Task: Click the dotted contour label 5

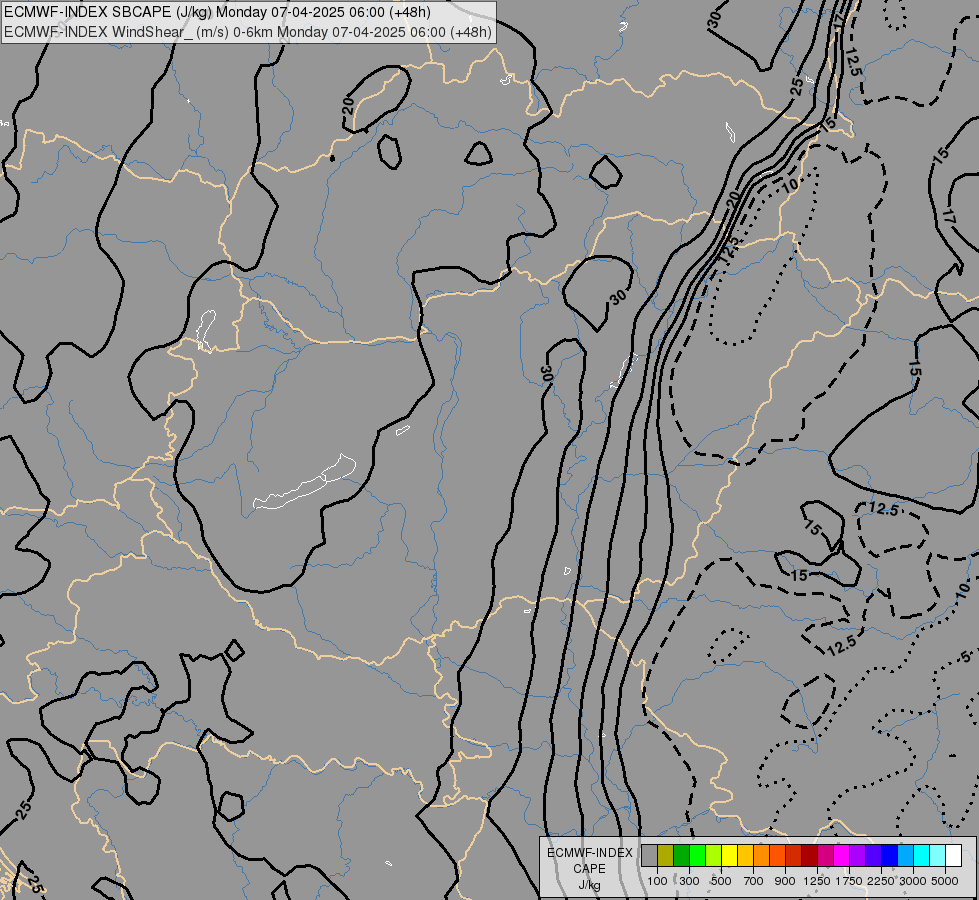Action: (x=965, y=656)
